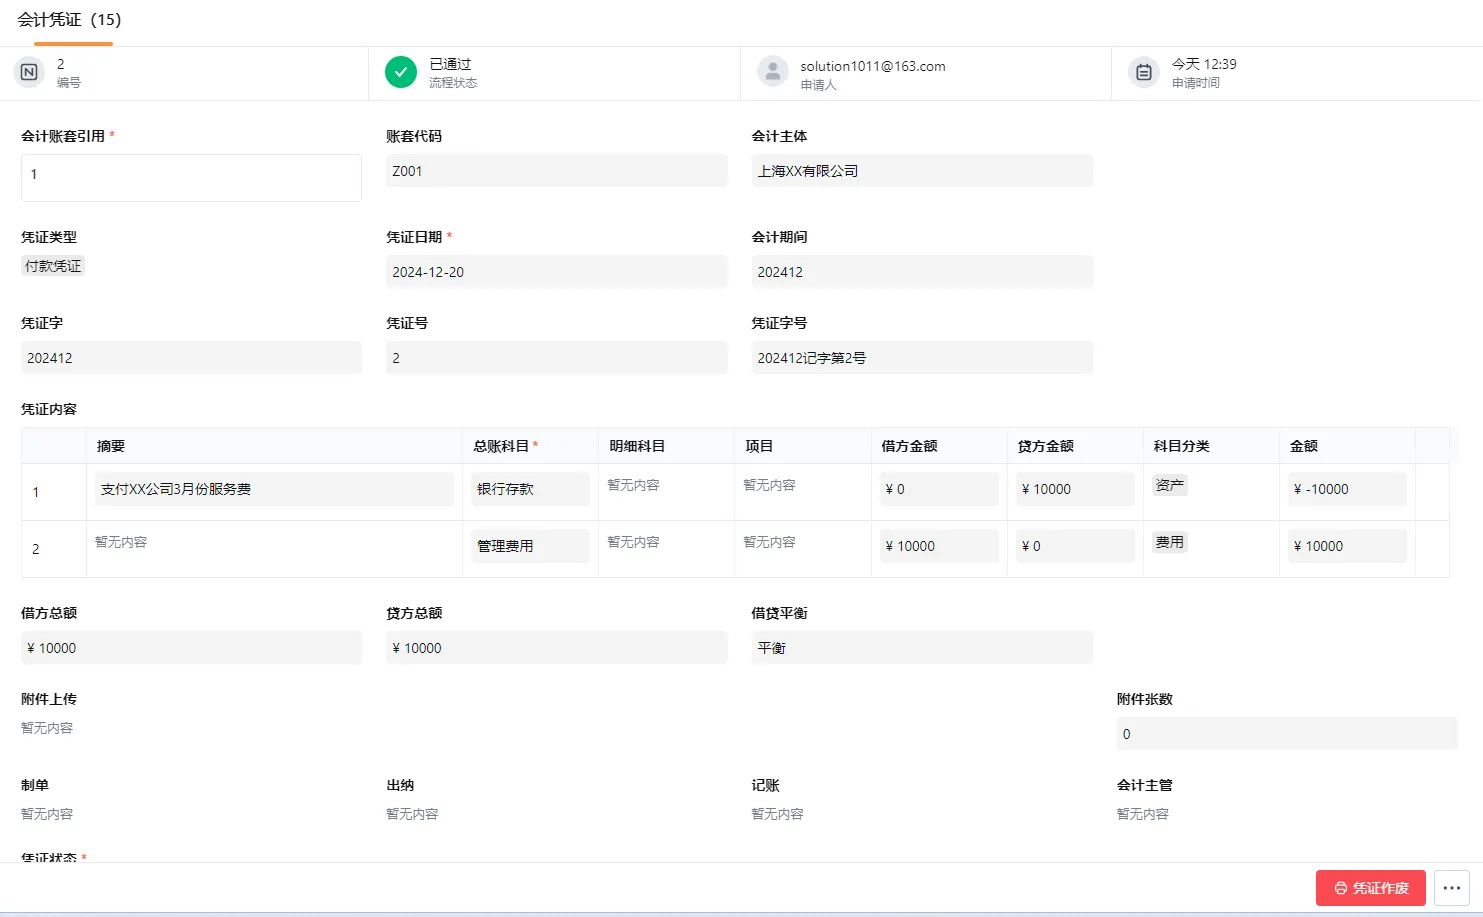Click the 会计账套引用 input field
The image size is (1483, 917).
coord(191,177)
